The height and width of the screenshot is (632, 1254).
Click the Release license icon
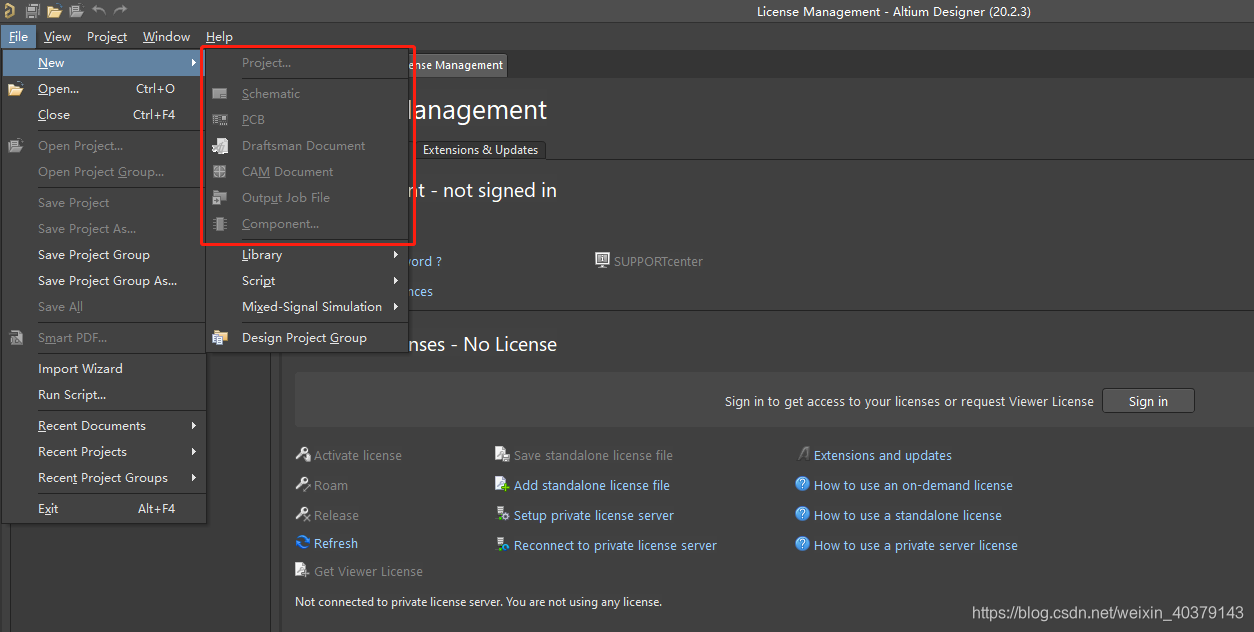(x=303, y=515)
